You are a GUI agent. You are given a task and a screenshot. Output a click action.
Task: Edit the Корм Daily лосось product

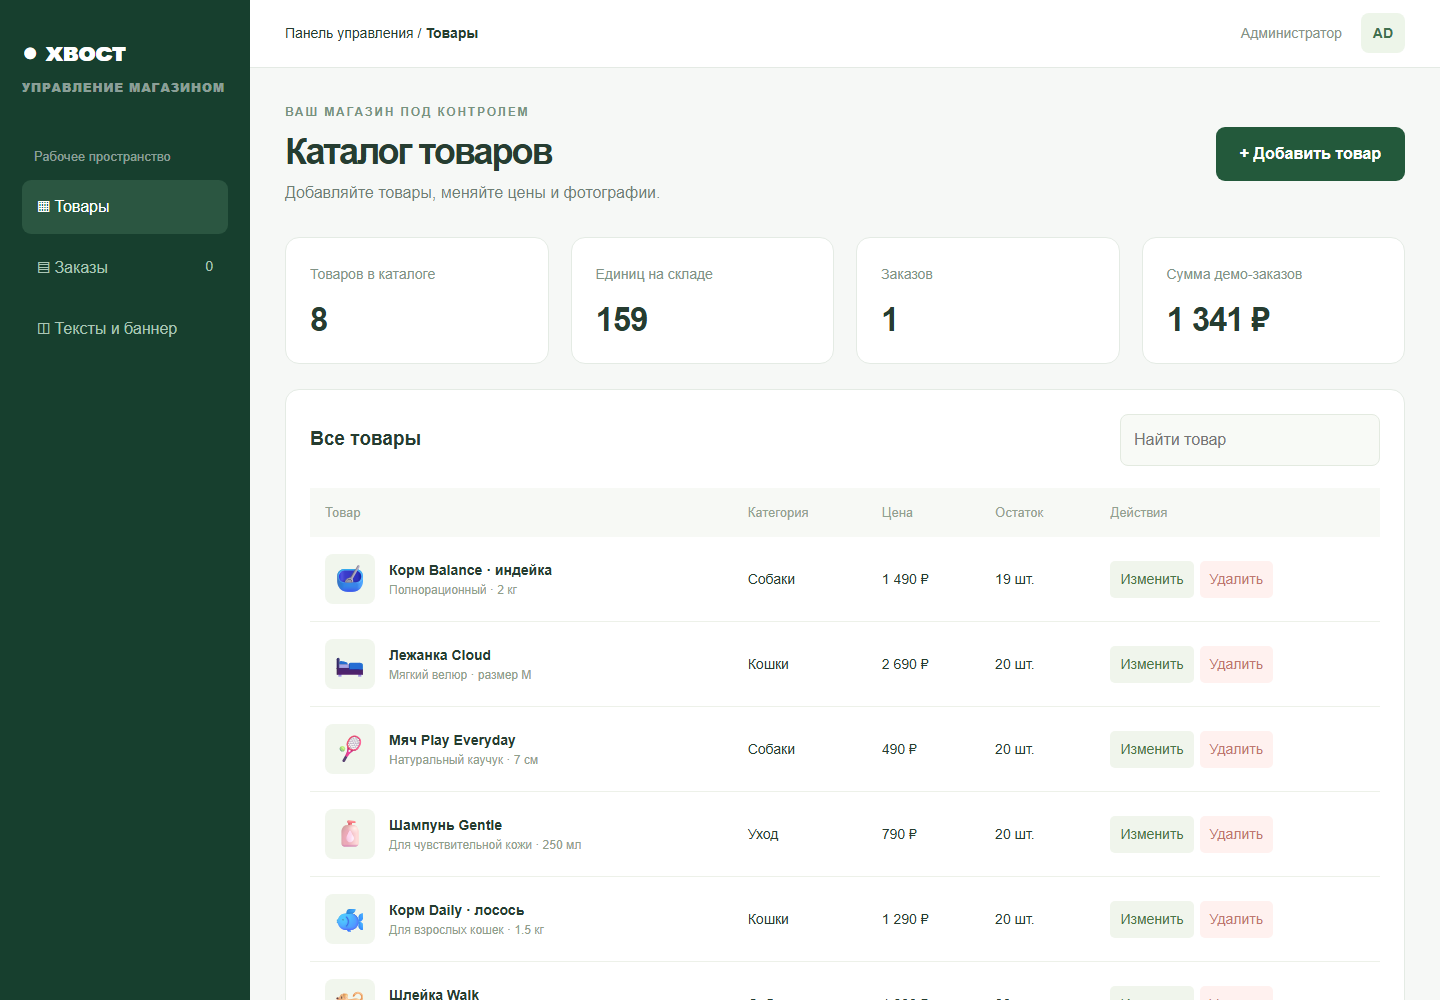(1152, 919)
